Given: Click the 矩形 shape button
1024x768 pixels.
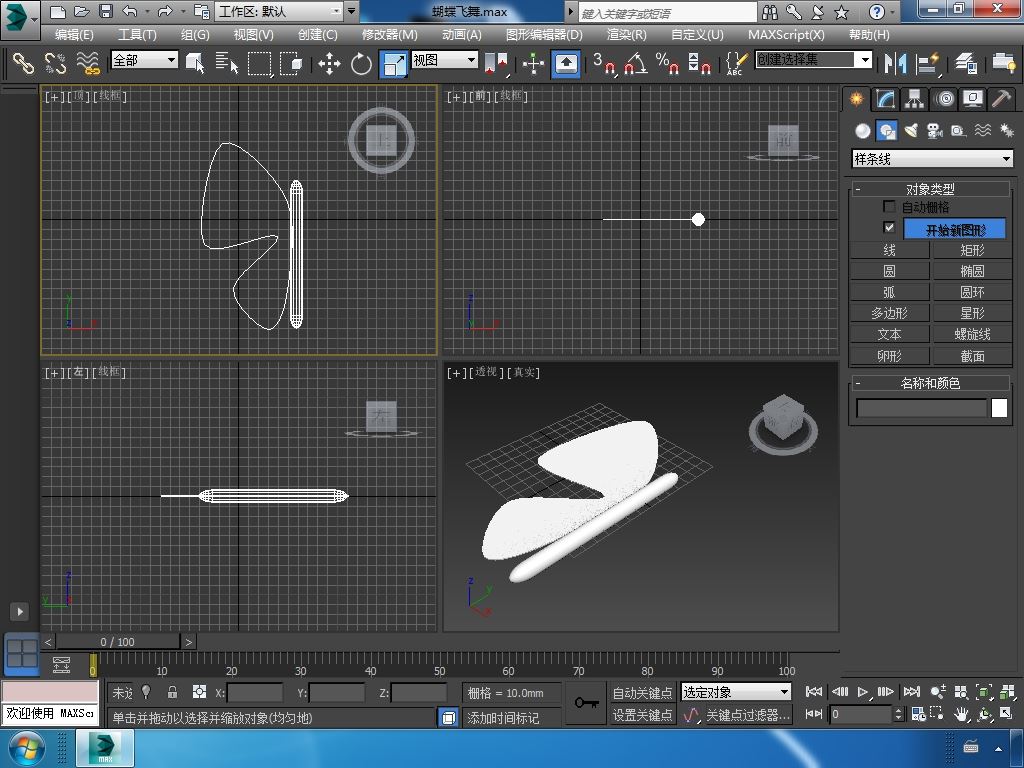Looking at the screenshot, I should tap(972, 250).
